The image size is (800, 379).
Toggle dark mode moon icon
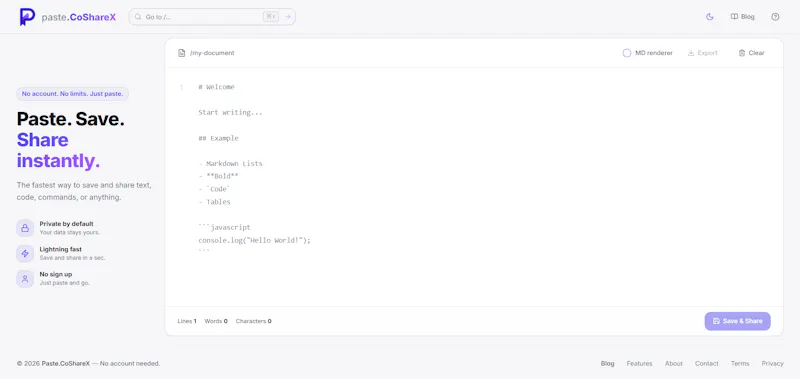click(x=709, y=17)
